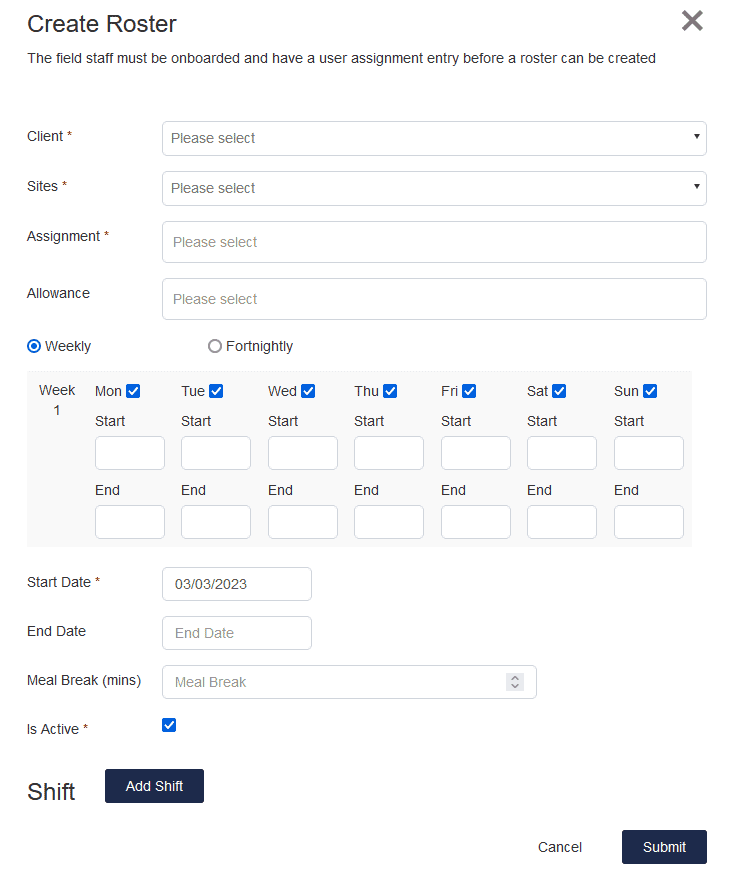Click the Meal Break spinner arrows

tap(515, 682)
